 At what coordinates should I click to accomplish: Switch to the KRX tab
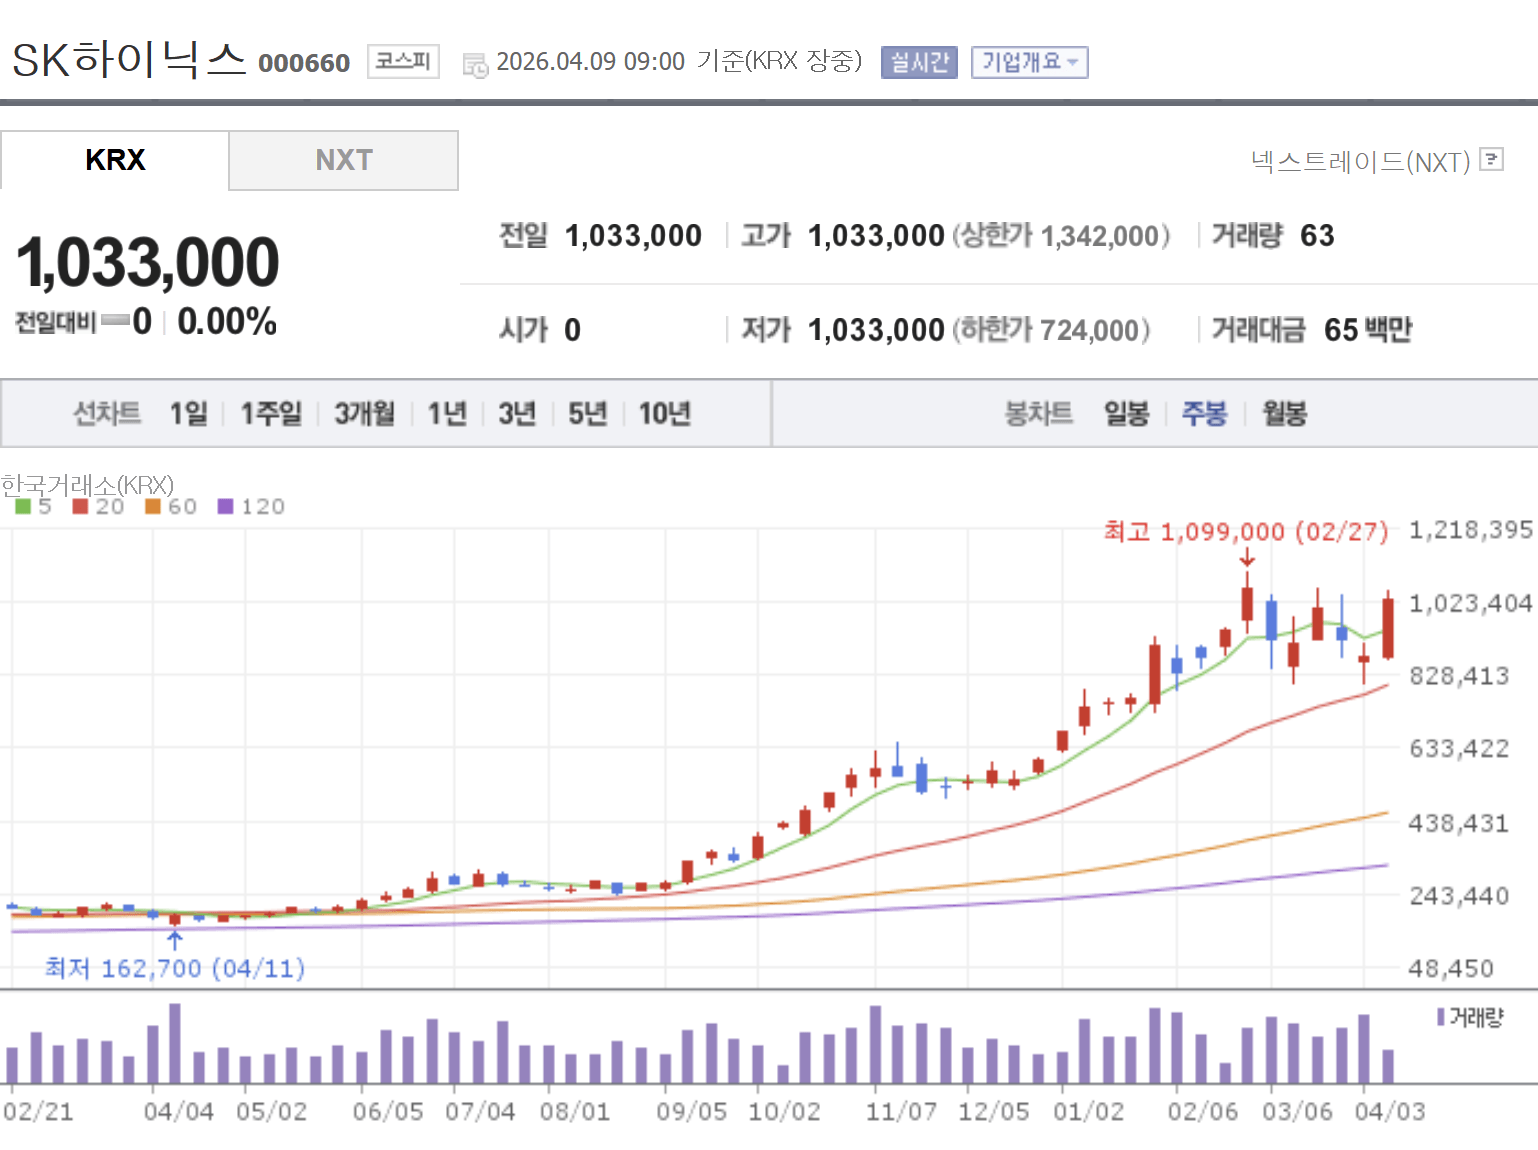pos(115,160)
